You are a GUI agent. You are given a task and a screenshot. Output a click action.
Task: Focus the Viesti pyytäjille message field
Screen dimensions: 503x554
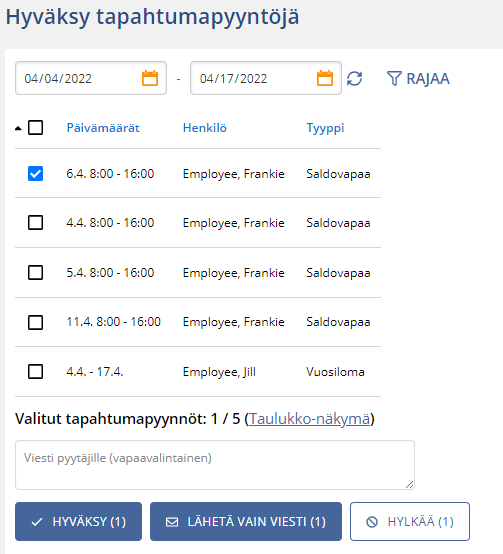tap(215, 465)
